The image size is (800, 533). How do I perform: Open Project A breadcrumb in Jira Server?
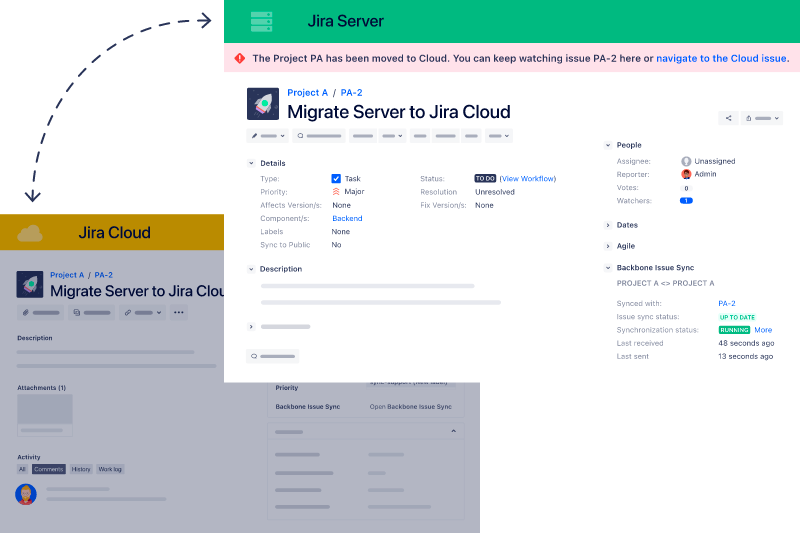(308, 92)
